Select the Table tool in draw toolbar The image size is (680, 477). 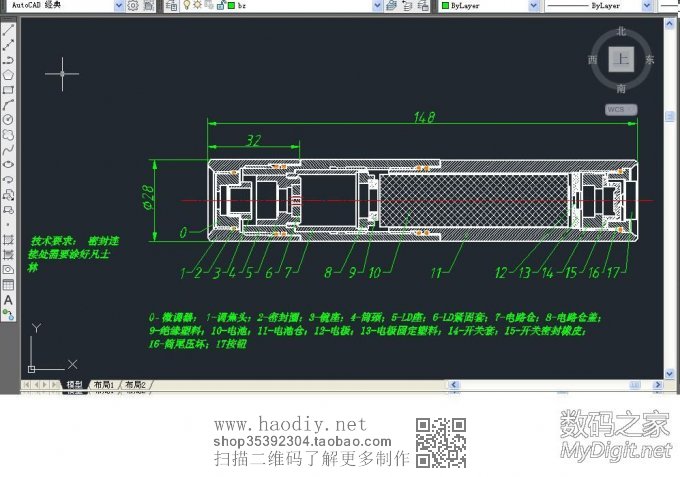8,284
